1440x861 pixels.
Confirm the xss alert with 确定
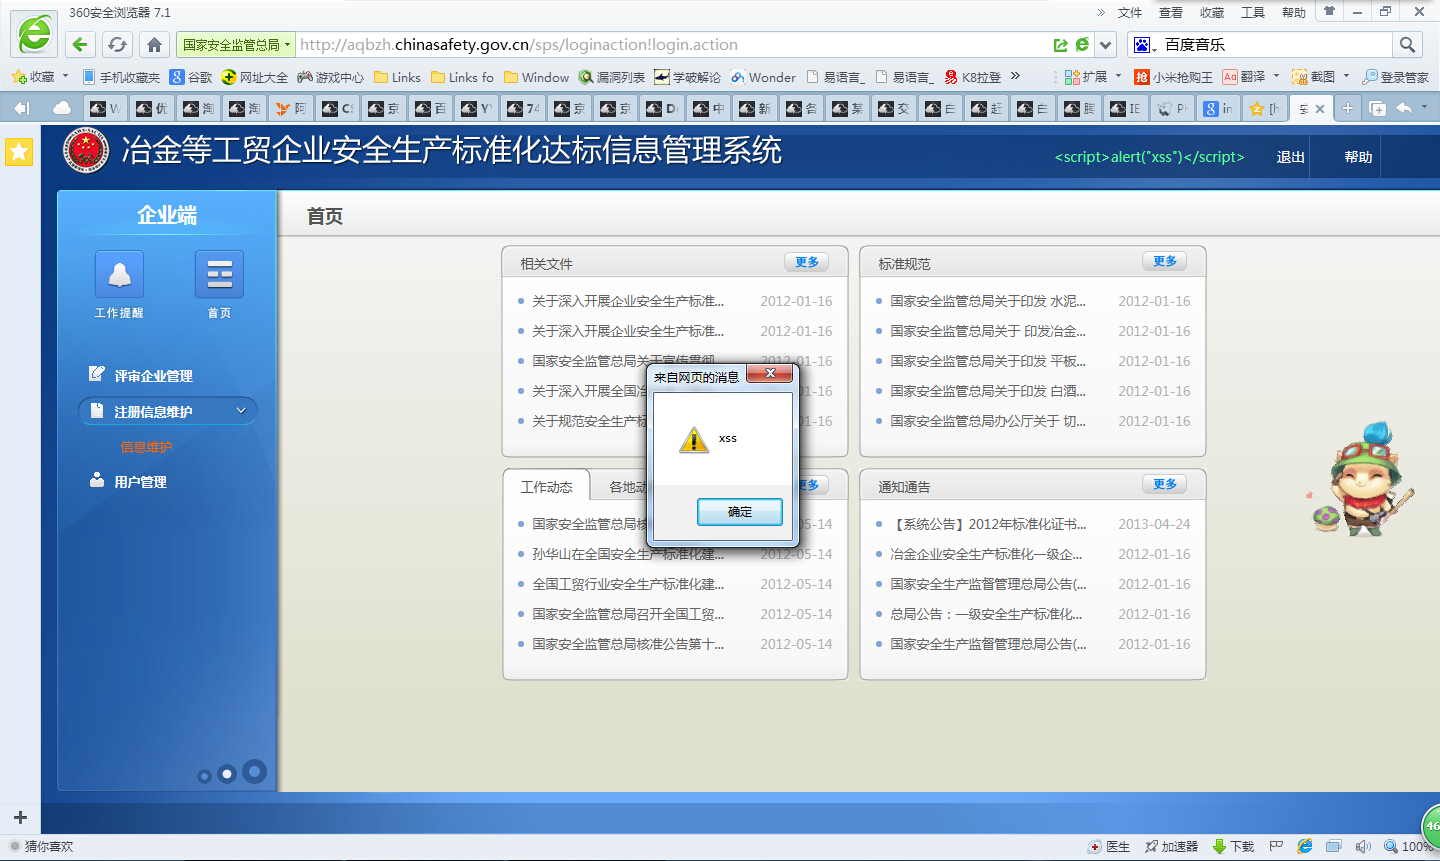(x=740, y=512)
